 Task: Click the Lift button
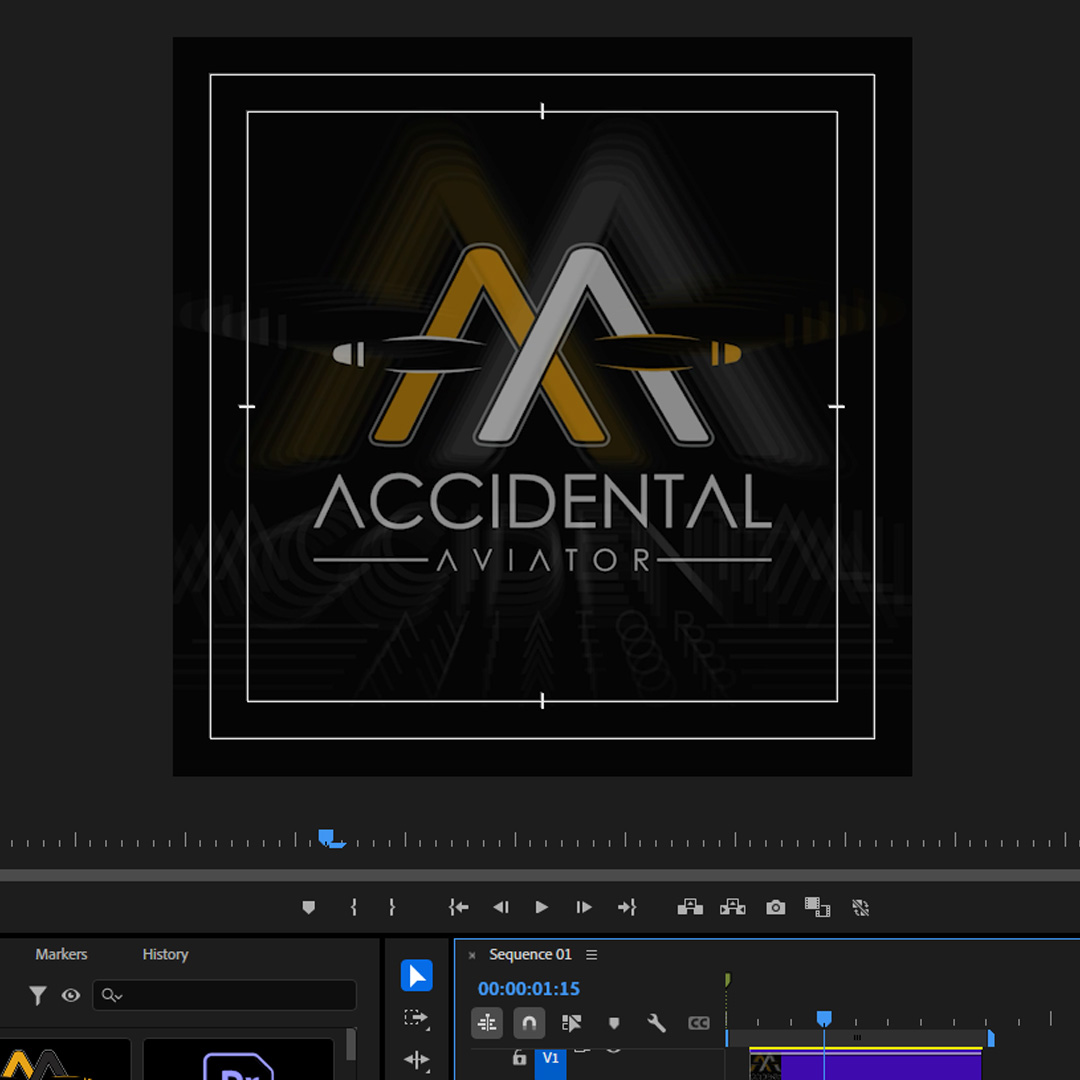690,907
